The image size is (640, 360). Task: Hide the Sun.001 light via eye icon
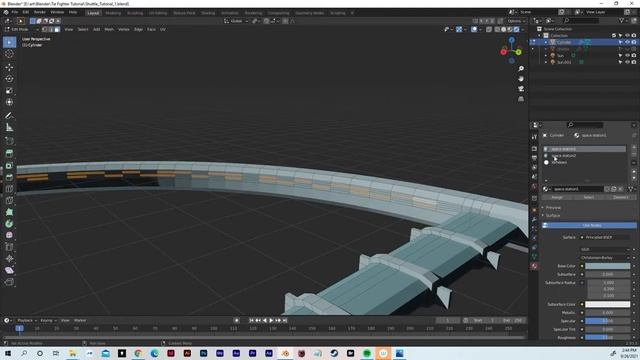coord(627,62)
